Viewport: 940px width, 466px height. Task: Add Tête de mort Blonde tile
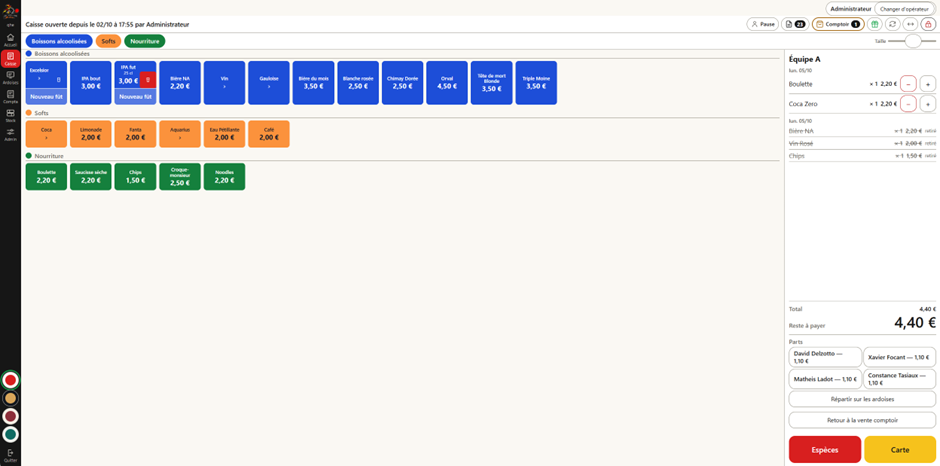point(492,83)
